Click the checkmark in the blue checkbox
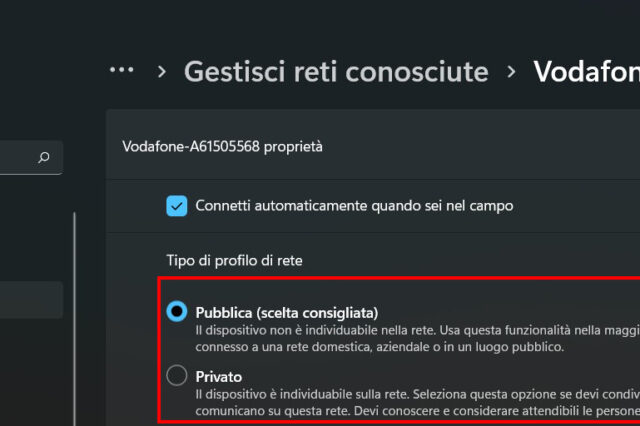The width and height of the screenshot is (640, 426). pyautogui.click(x=177, y=206)
